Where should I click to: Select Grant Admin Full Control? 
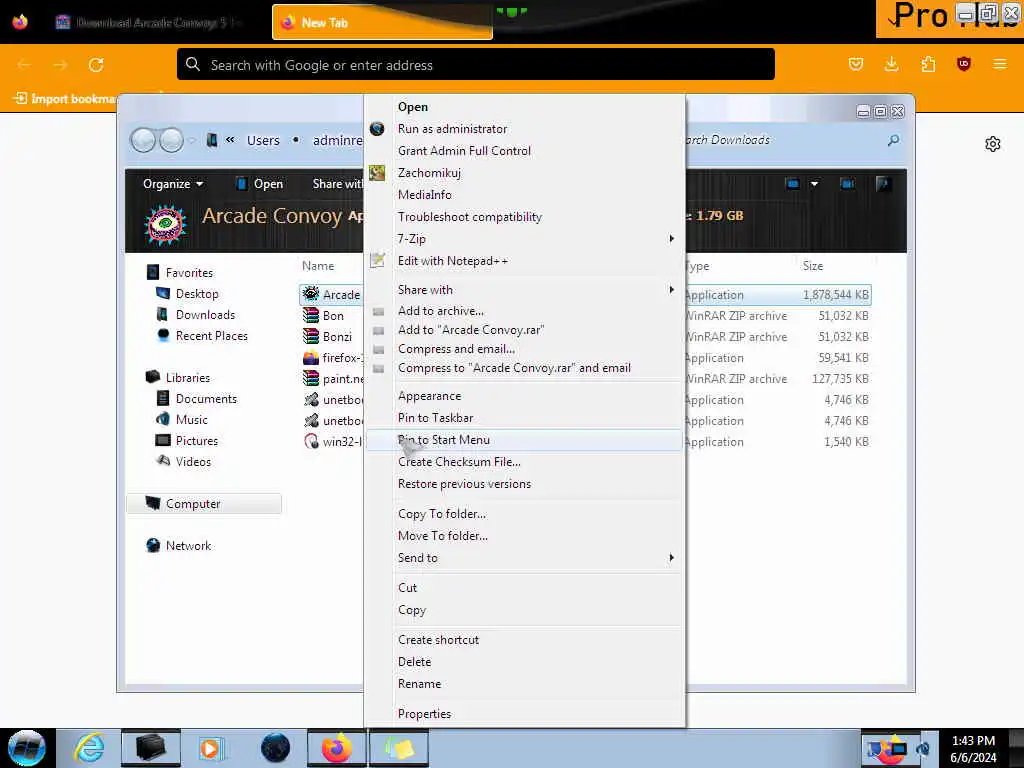point(464,151)
